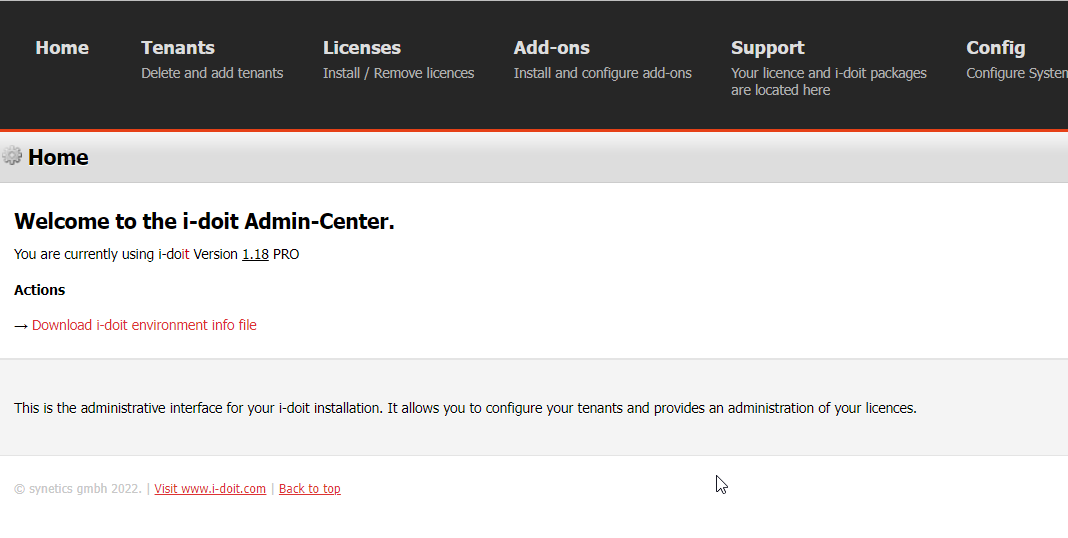This screenshot has width=1068, height=538.
Task: Click the 'Install and configure add-ons' description
Action: [602, 73]
